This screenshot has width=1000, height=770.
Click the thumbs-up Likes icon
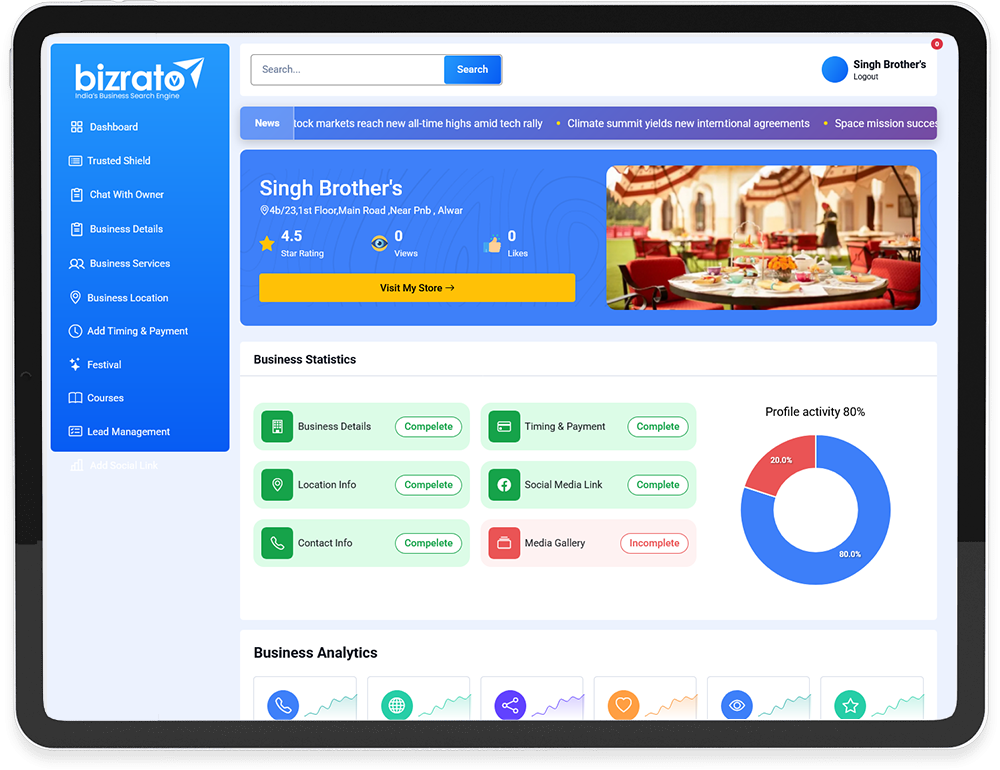point(492,244)
